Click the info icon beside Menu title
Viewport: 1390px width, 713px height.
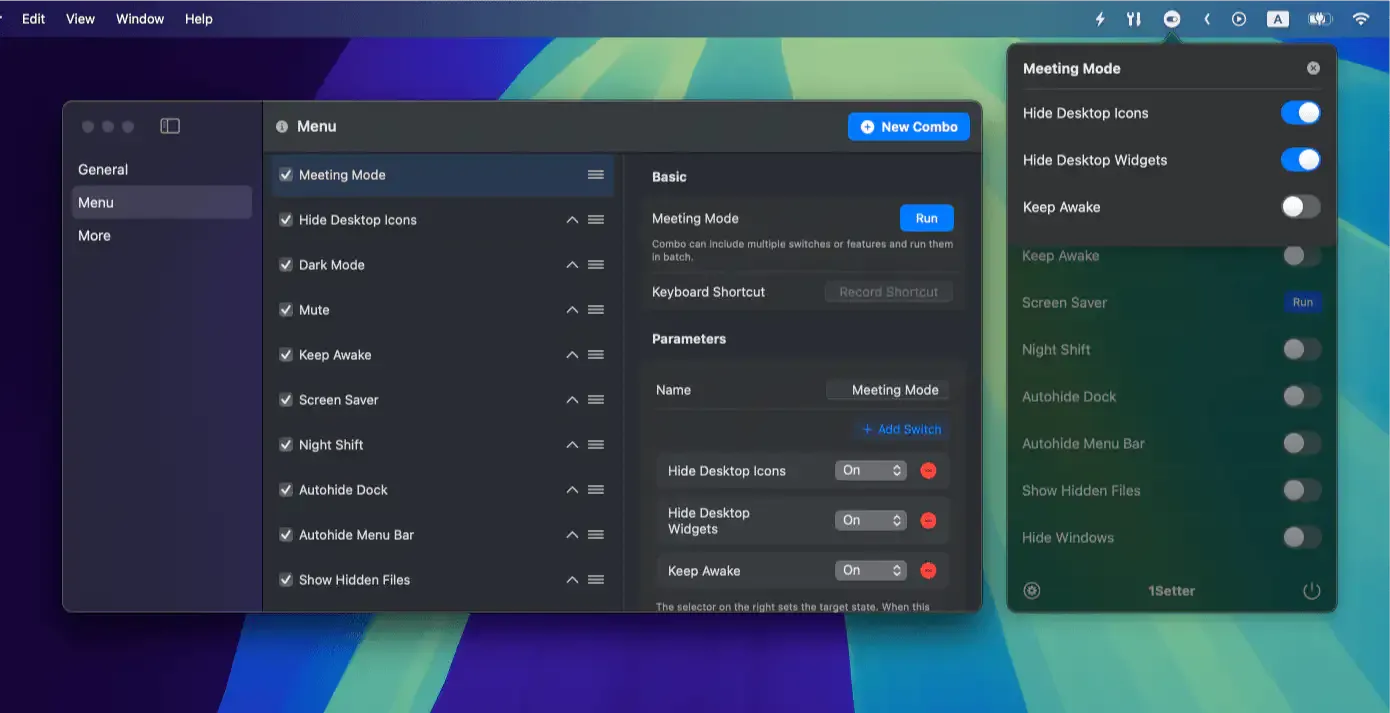[x=282, y=127]
